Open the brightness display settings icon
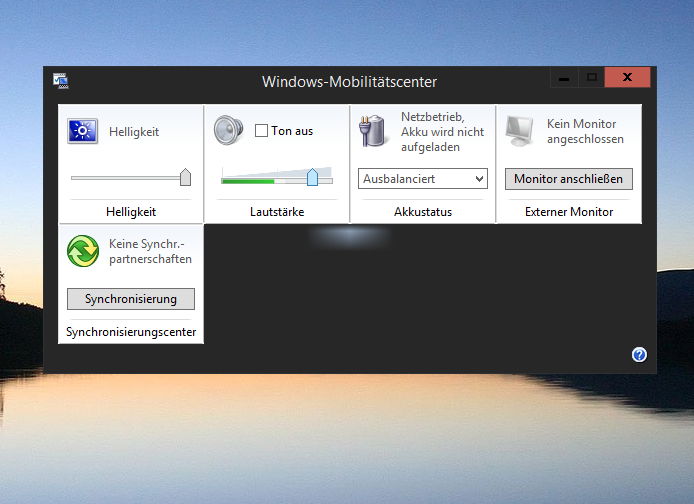Image resolution: width=694 pixels, height=504 pixels. [x=82, y=131]
